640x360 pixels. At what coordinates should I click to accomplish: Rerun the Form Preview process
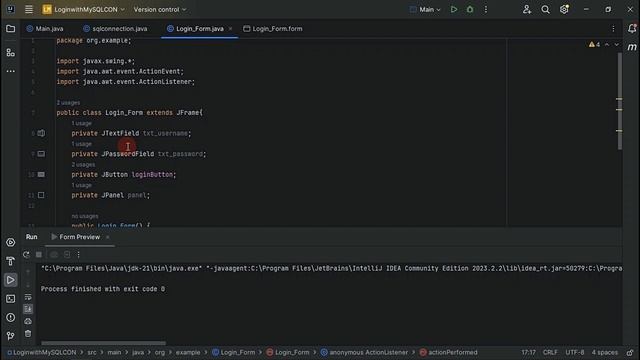coord(26,254)
